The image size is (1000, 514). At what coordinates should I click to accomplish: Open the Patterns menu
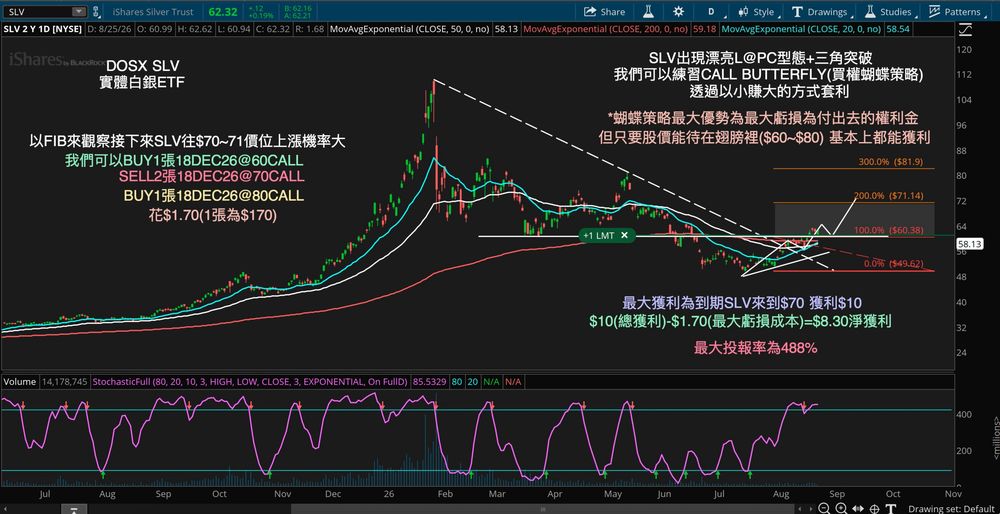(x=954, y=11)
